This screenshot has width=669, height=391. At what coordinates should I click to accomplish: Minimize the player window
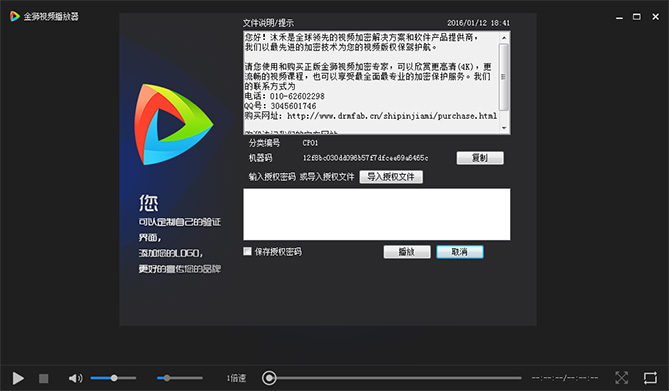tap(619, 17)
